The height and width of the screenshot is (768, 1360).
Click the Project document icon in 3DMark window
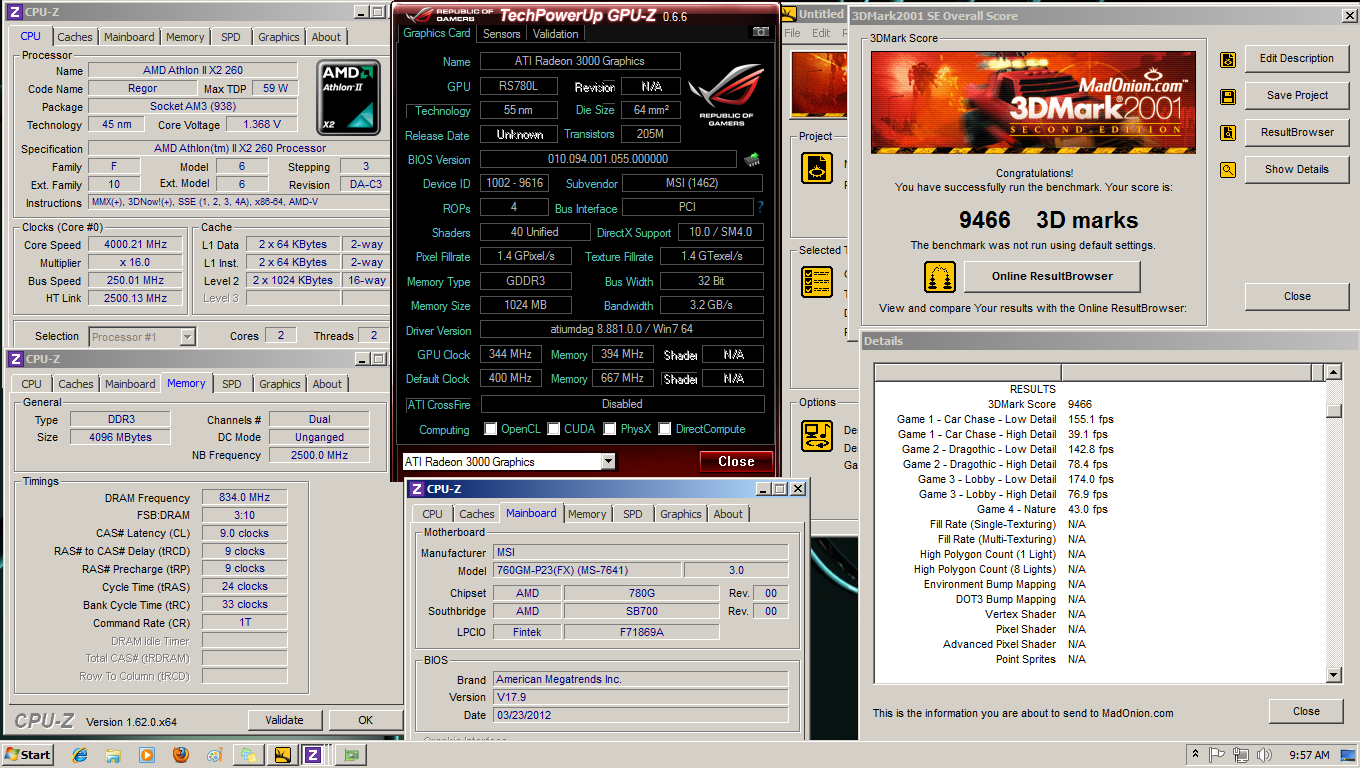(x=817, y=167)
